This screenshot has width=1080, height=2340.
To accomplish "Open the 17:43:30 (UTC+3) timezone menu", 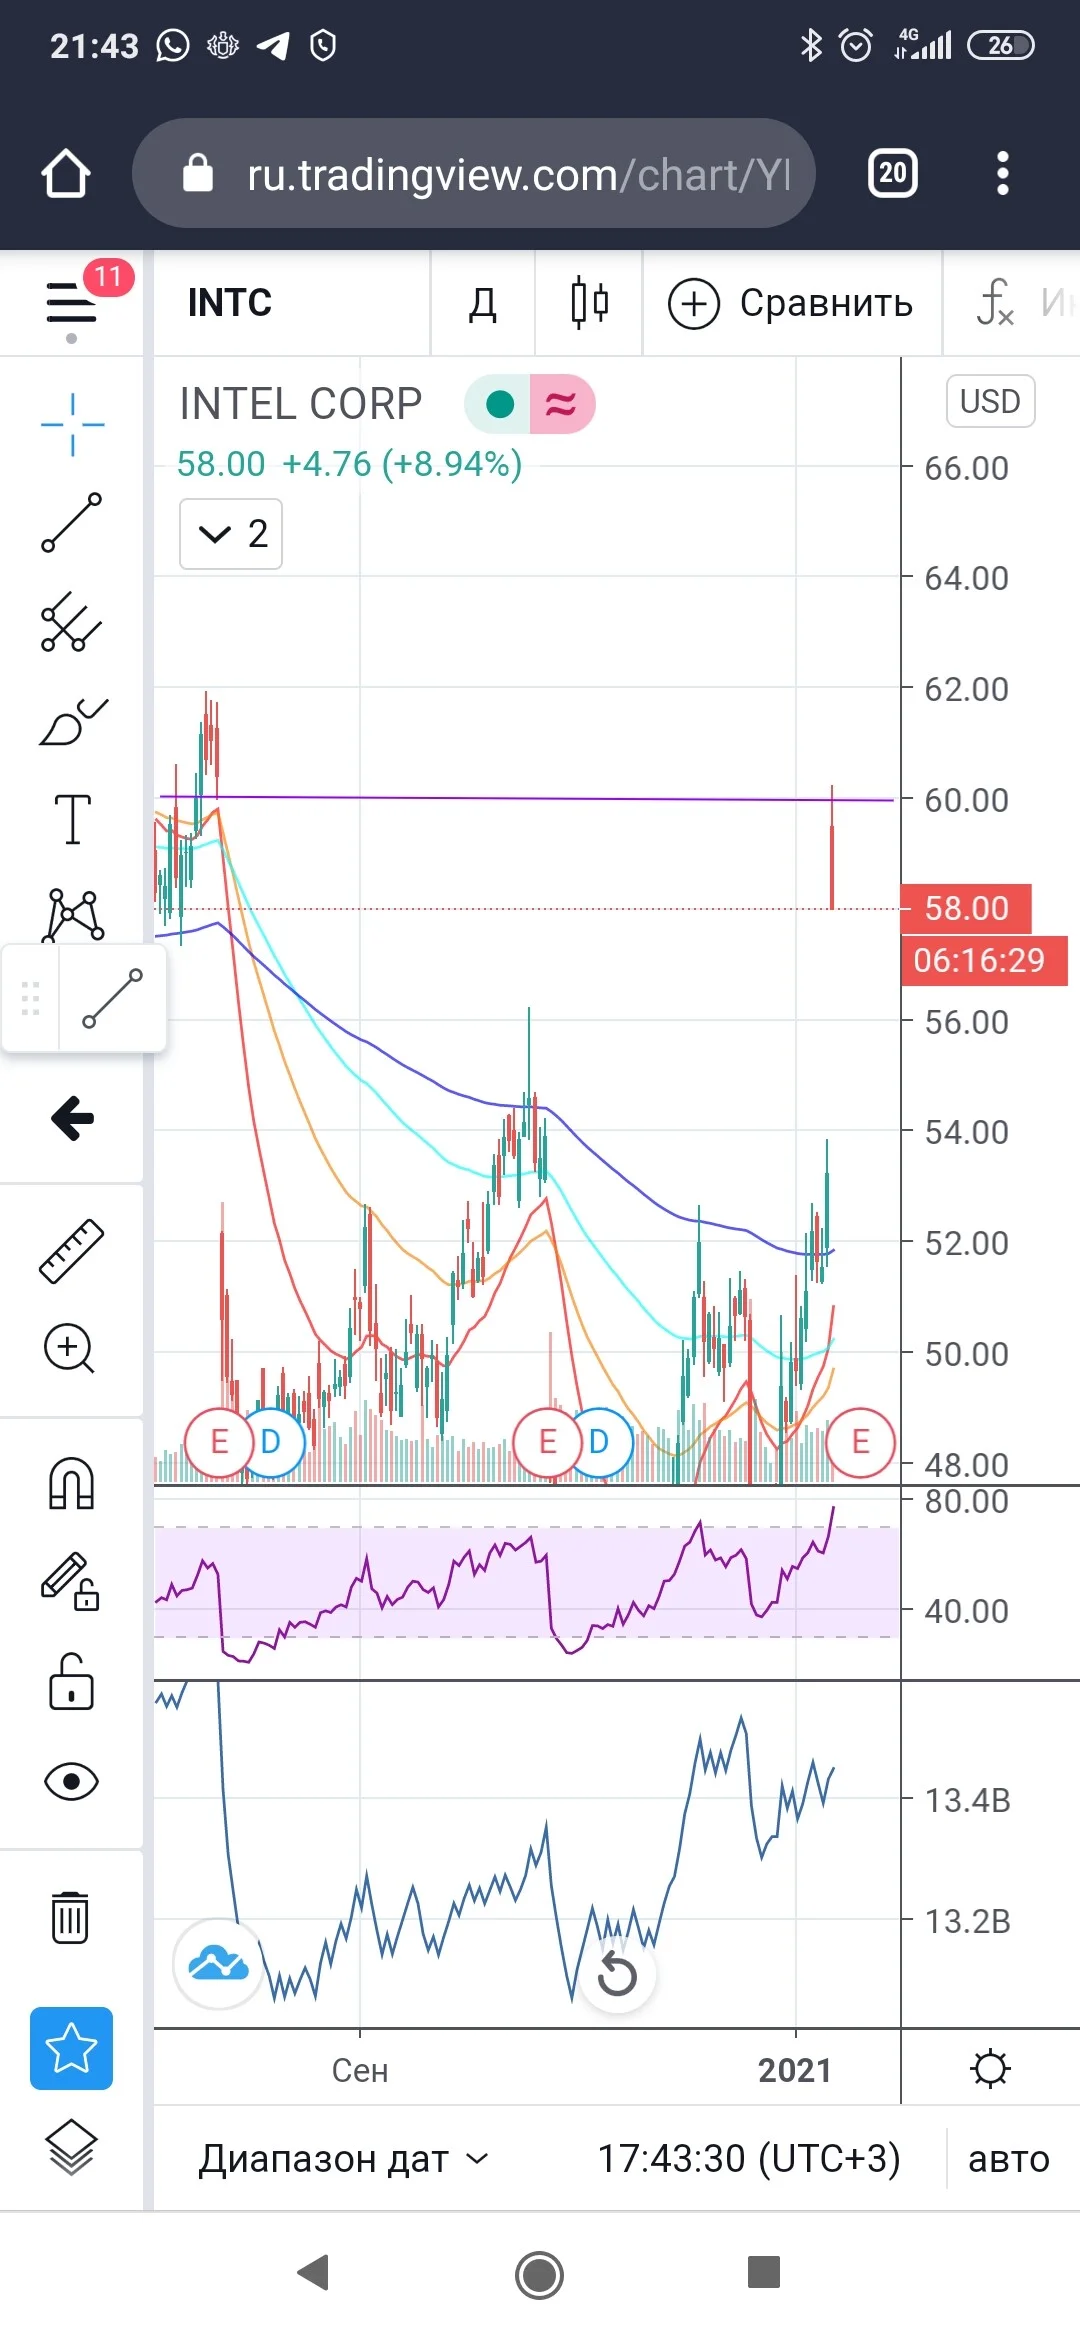I will click(749, 2158).
